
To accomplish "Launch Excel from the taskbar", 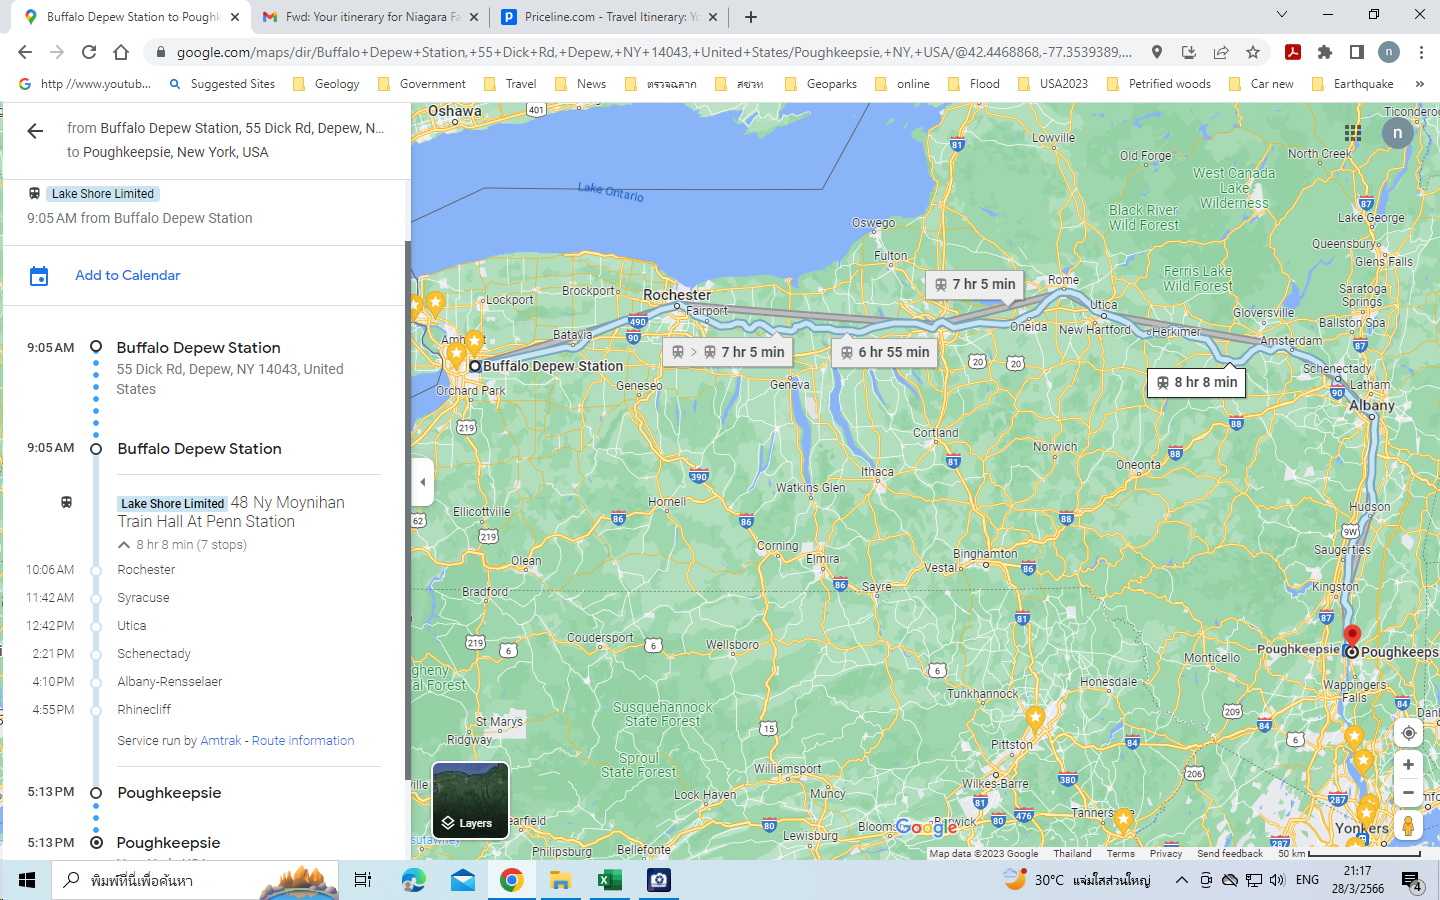I will (x=609, y=880).
